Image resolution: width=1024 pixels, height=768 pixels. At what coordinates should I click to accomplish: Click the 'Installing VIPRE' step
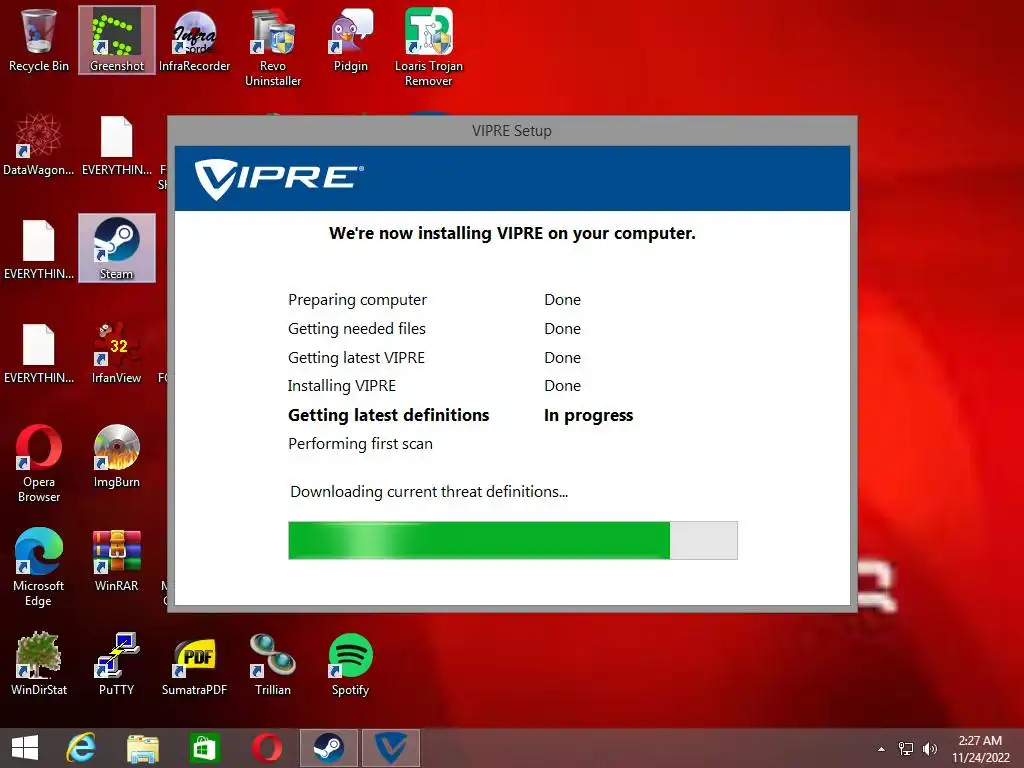click(x=342, y=386)
